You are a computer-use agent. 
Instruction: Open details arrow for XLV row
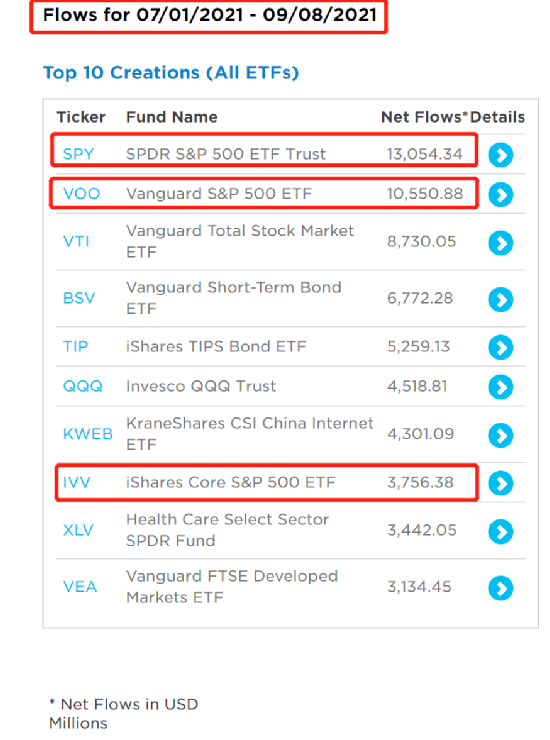coord(500,531)
